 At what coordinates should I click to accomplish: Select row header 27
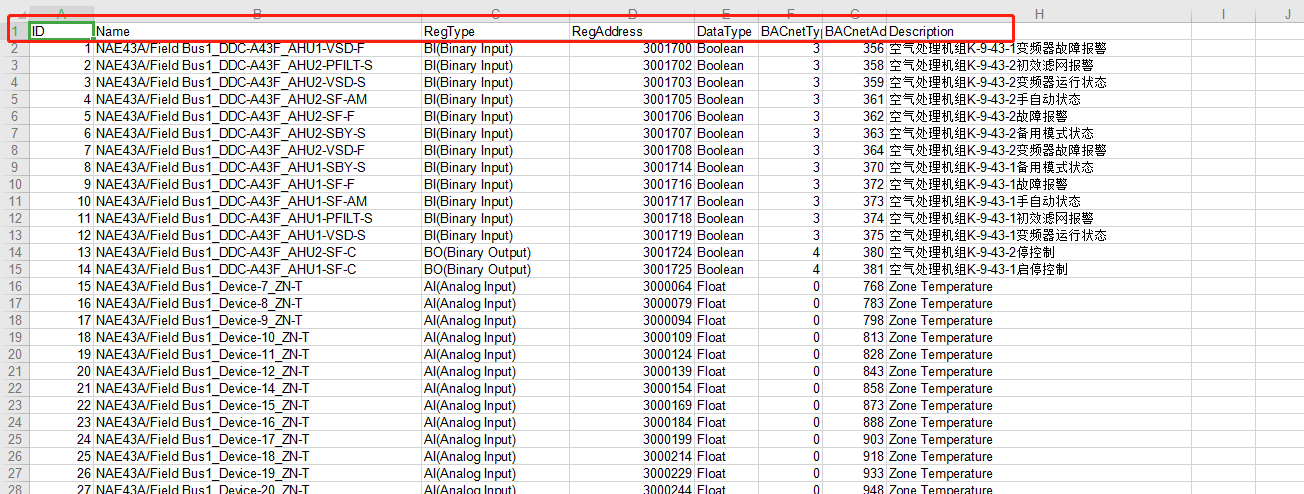[x=14, y=474]
